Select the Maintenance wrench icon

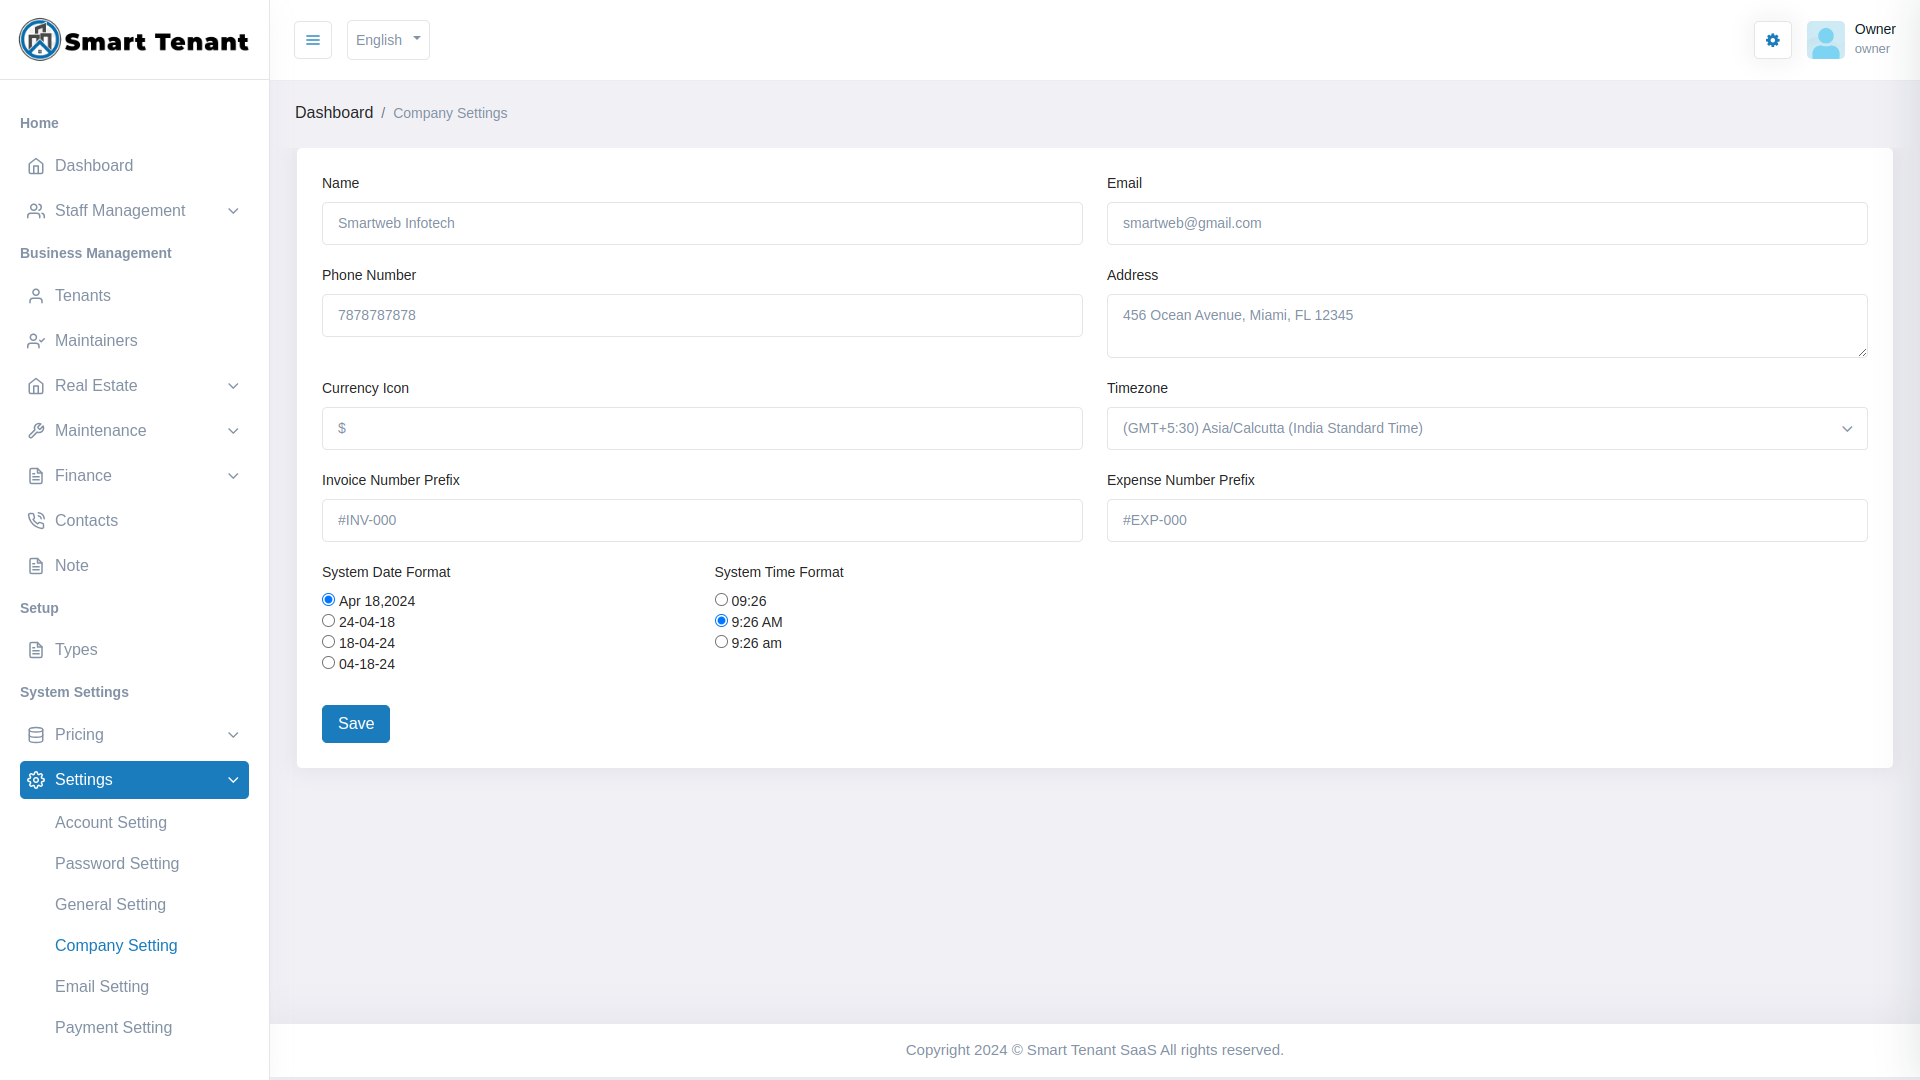[x=36, y=431]
